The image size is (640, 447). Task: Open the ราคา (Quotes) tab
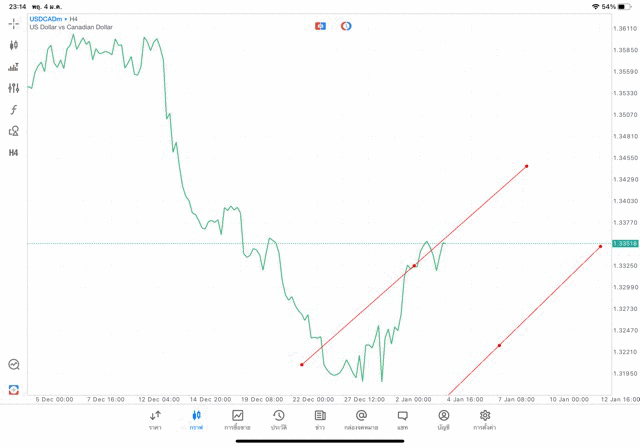click(155, 420)
